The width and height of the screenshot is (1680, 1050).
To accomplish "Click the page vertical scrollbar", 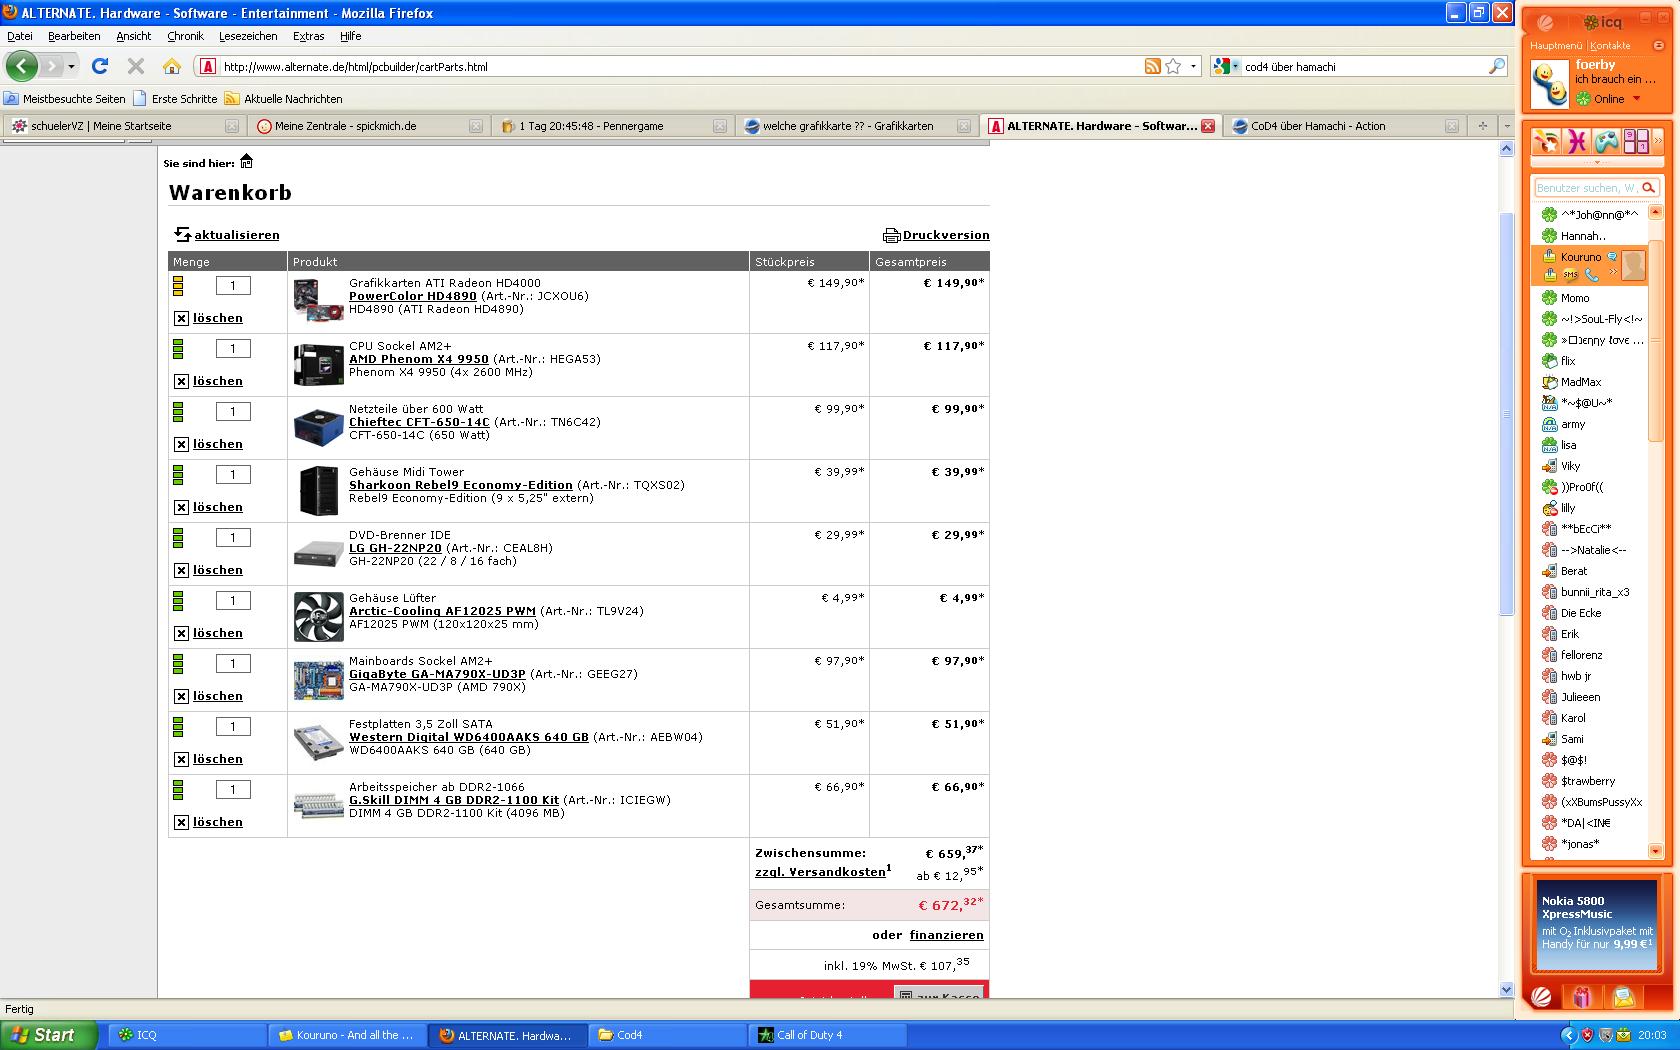I will (1507, 414).
